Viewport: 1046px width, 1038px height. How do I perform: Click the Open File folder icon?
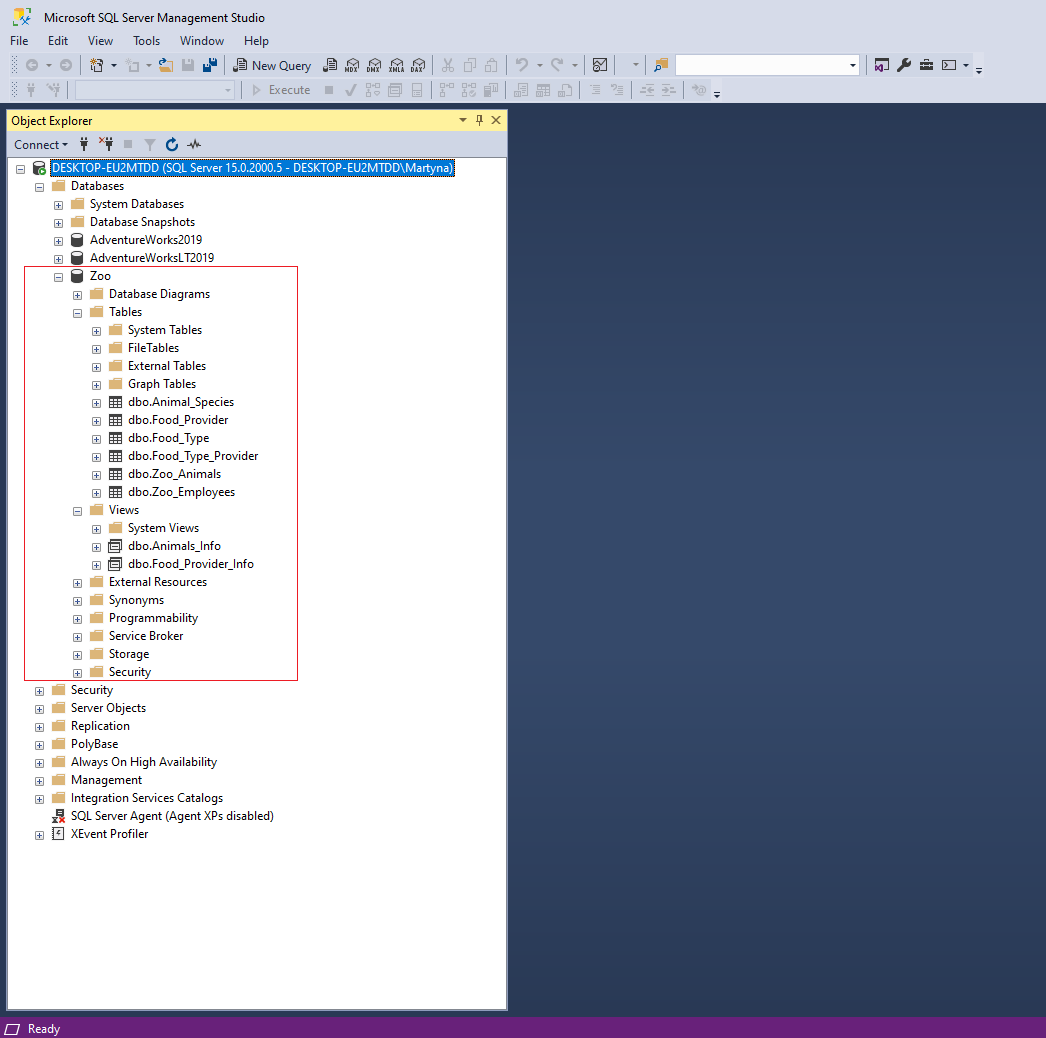click(x=165, y=65)
